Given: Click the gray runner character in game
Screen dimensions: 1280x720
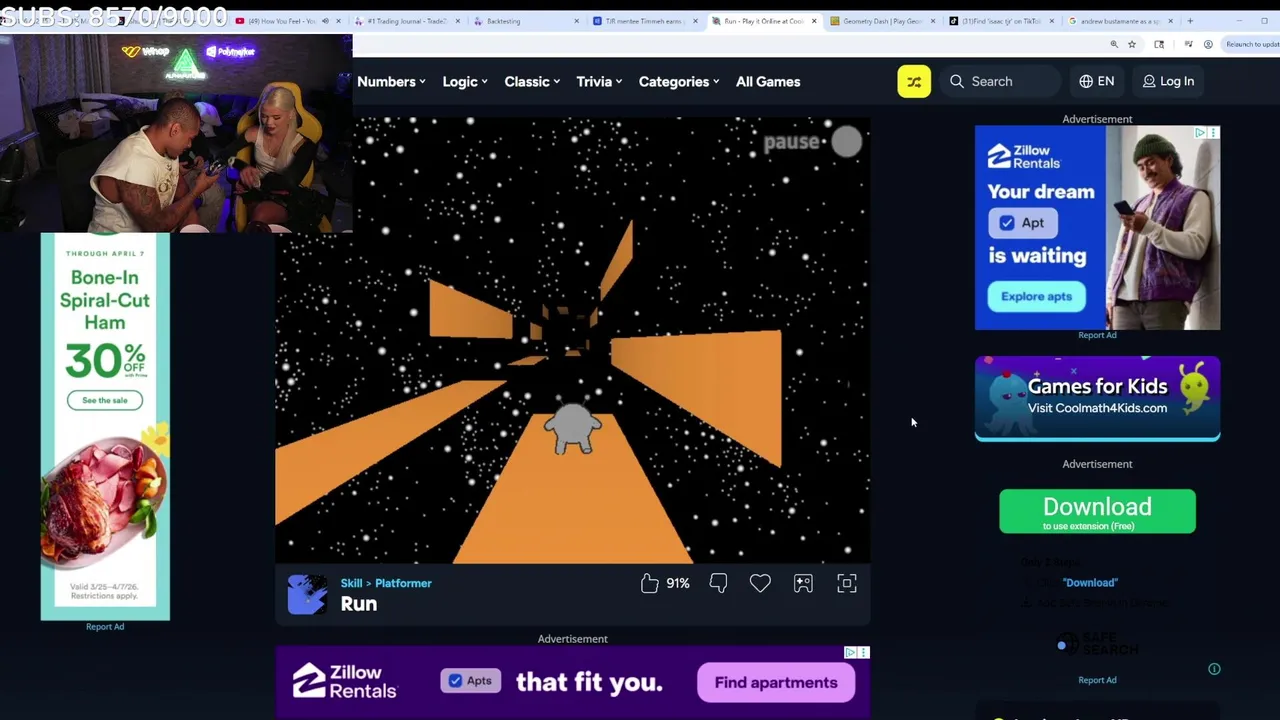Looking at the screenshot, I should pyautogui.click(x=573, y=429).
